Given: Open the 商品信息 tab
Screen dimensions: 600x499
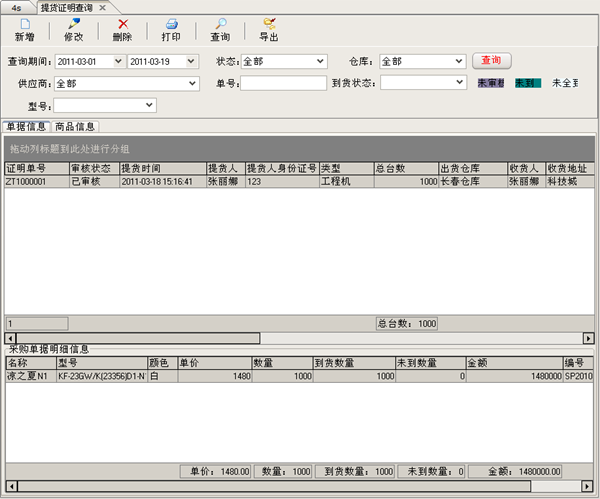Looking at the screenshot, I should [75, 127].
